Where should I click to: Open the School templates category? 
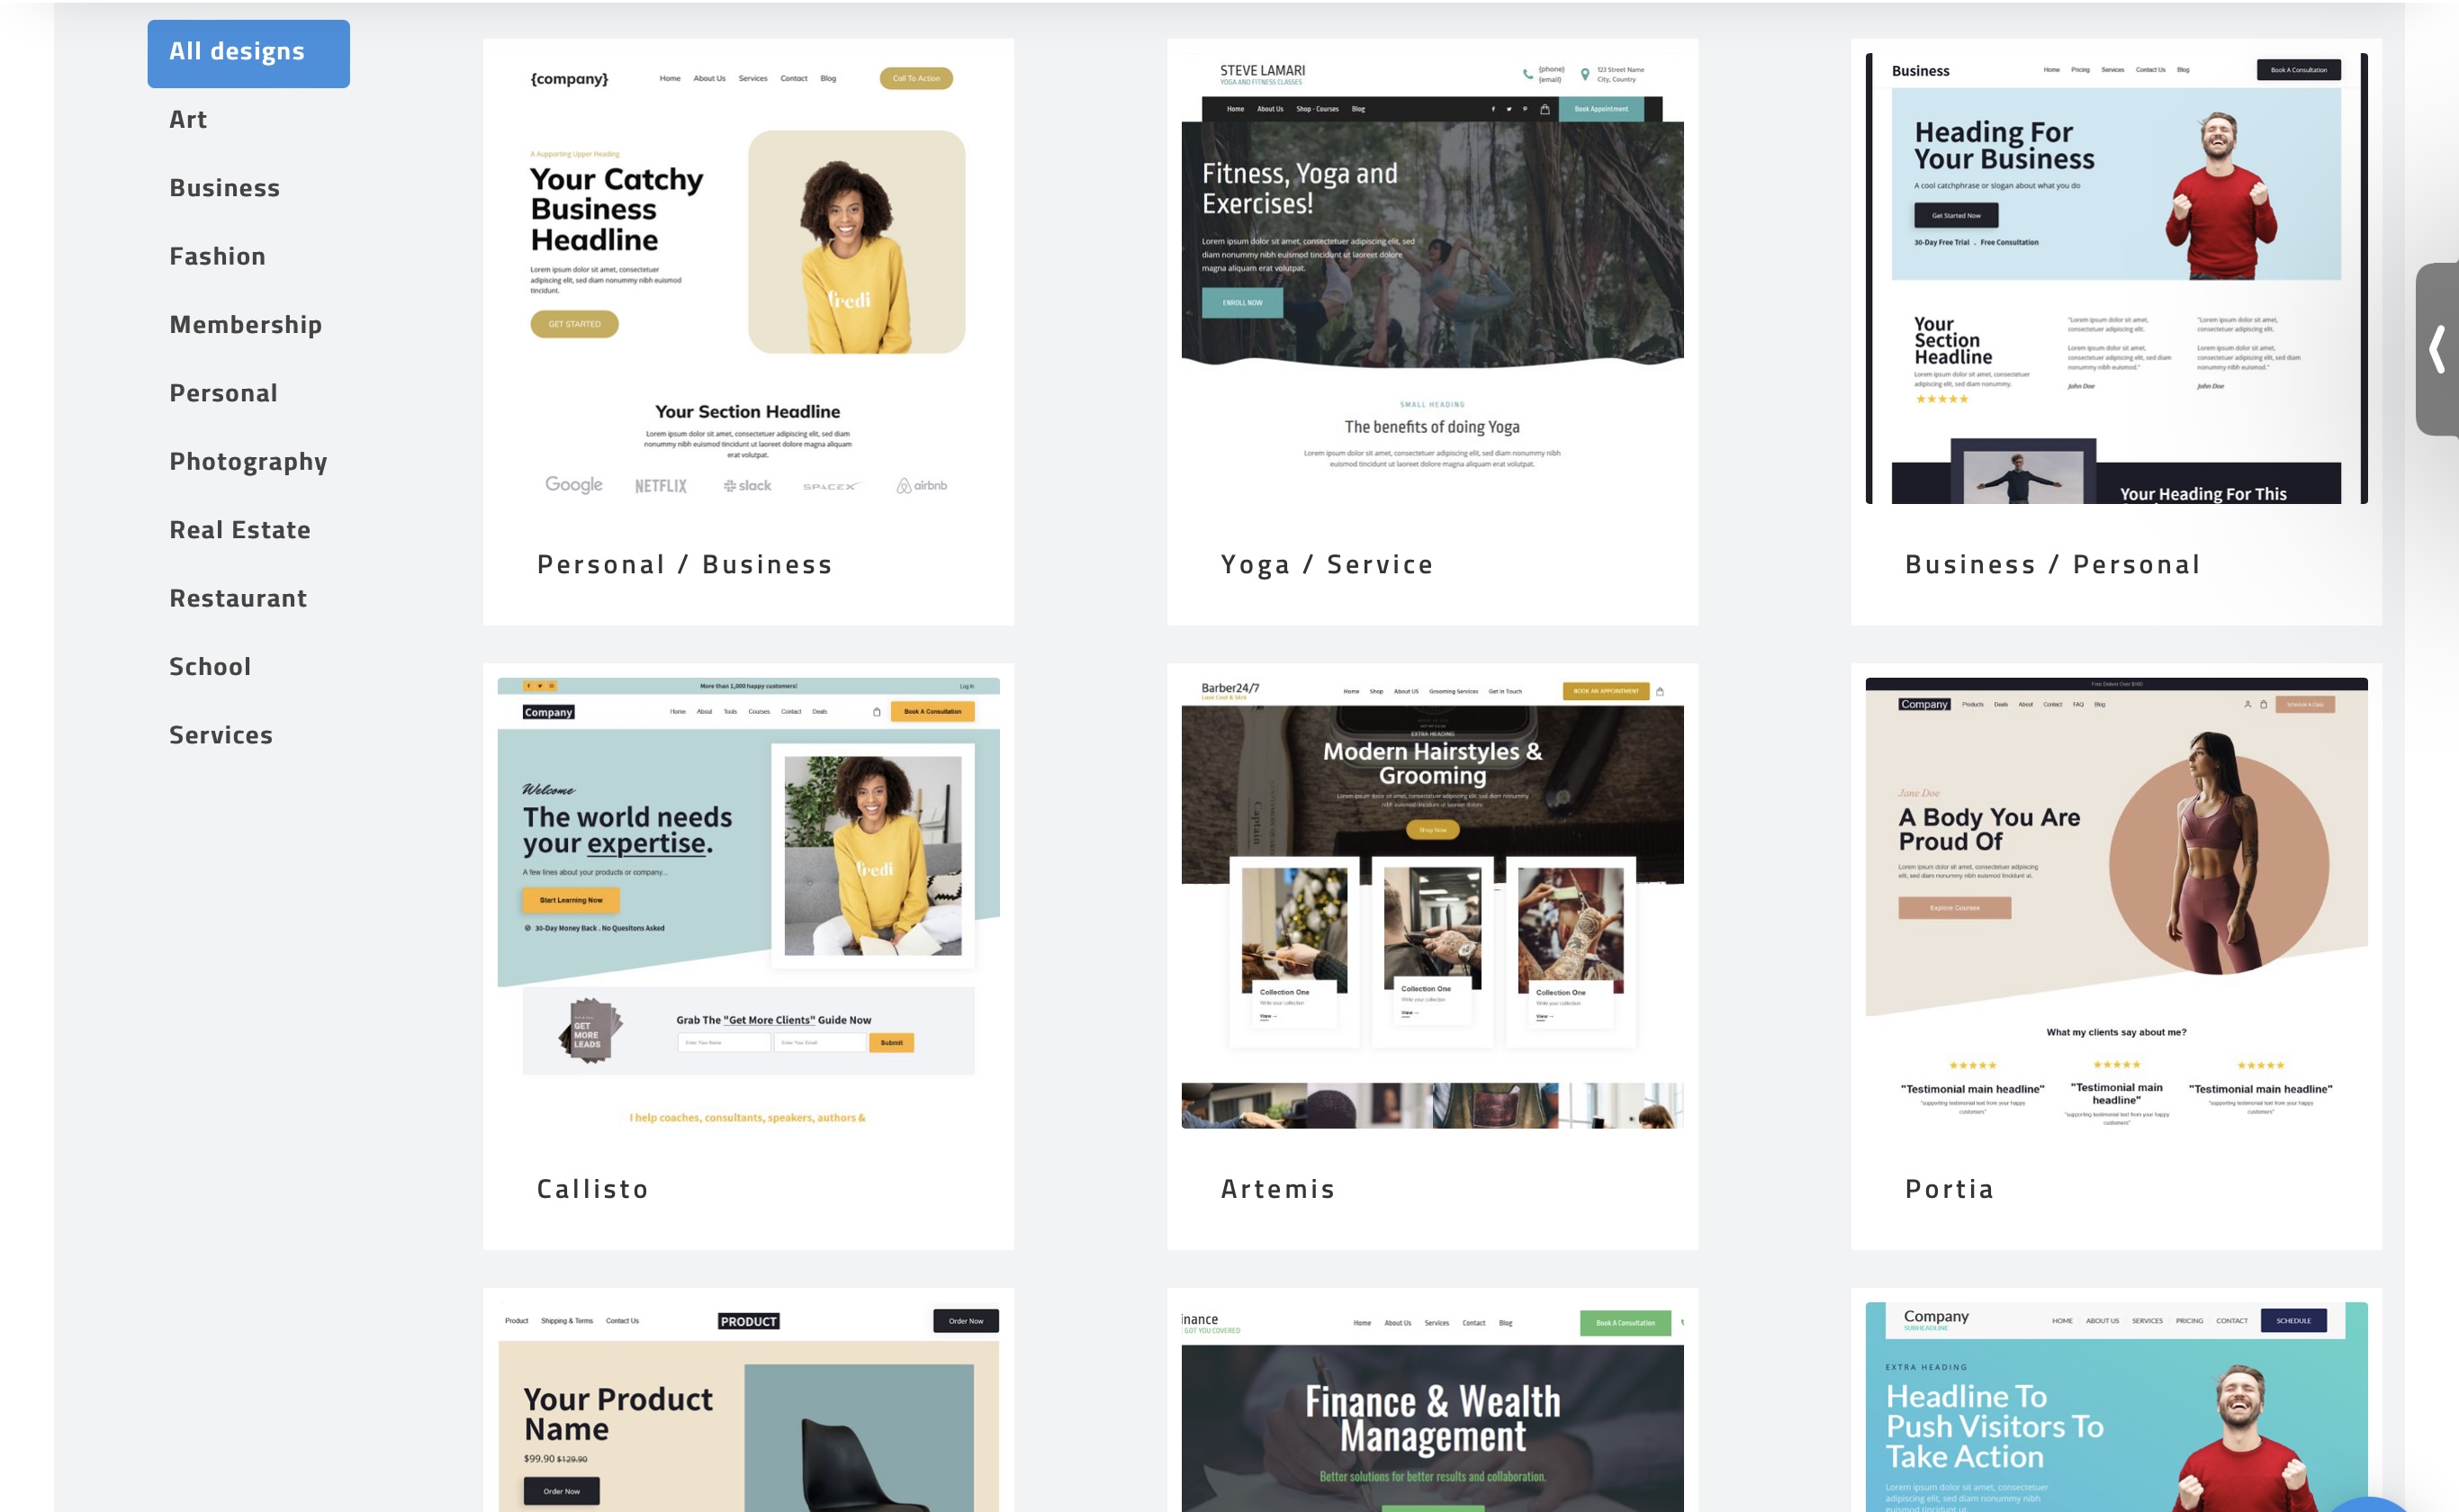210,666
